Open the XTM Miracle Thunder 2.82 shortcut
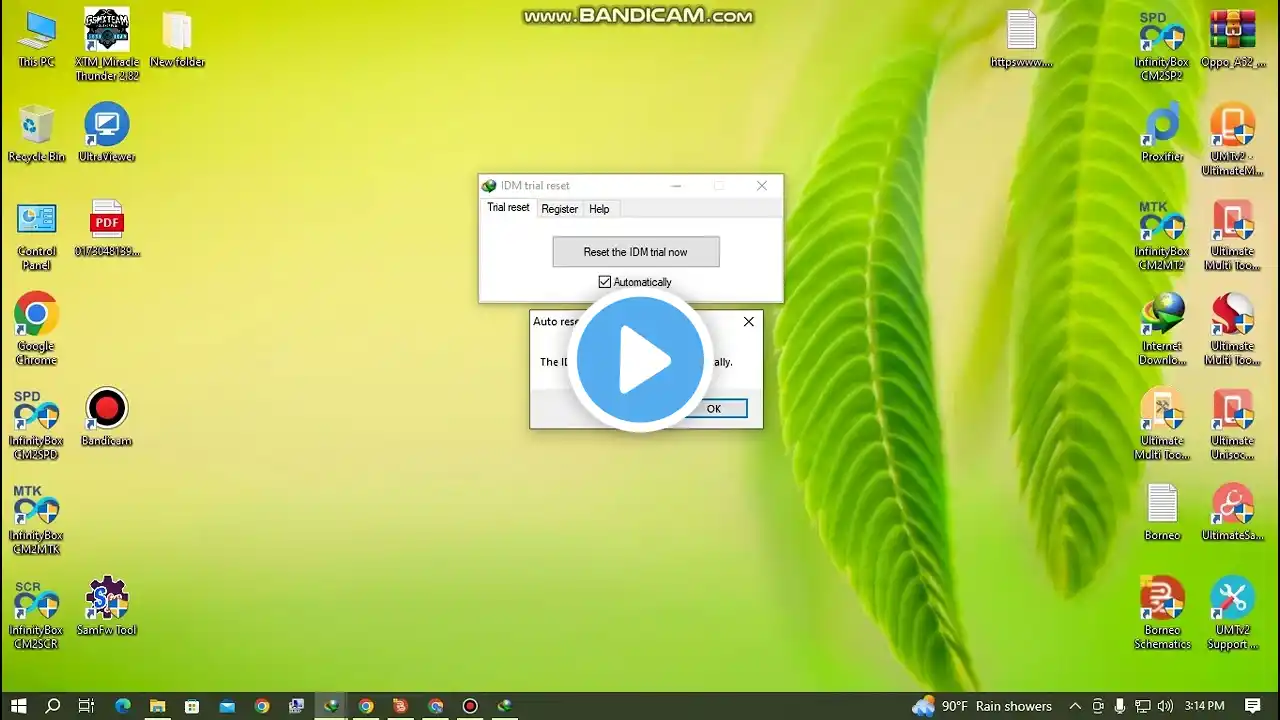 pyautogui.click(x=106, y=32)
